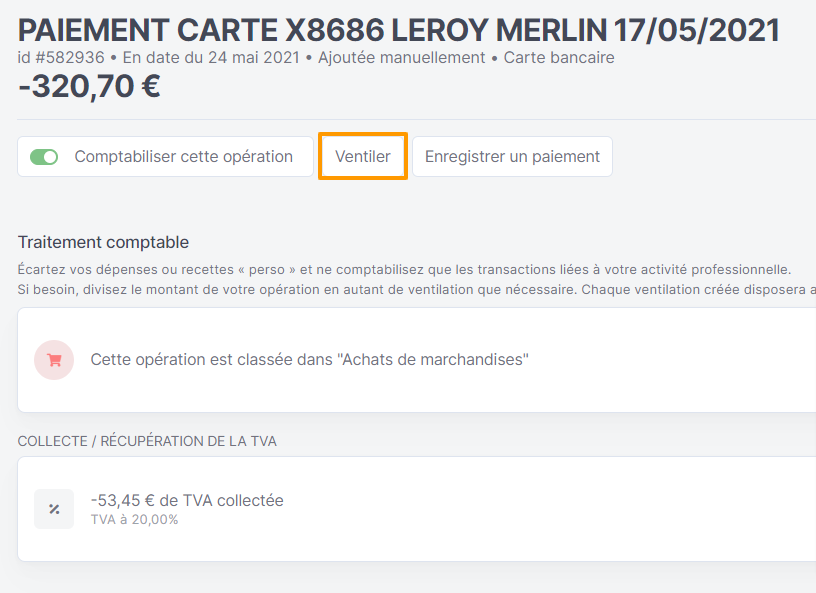Click the red shopping cart icon
This screenshot has height=593, width=816.
54,360
